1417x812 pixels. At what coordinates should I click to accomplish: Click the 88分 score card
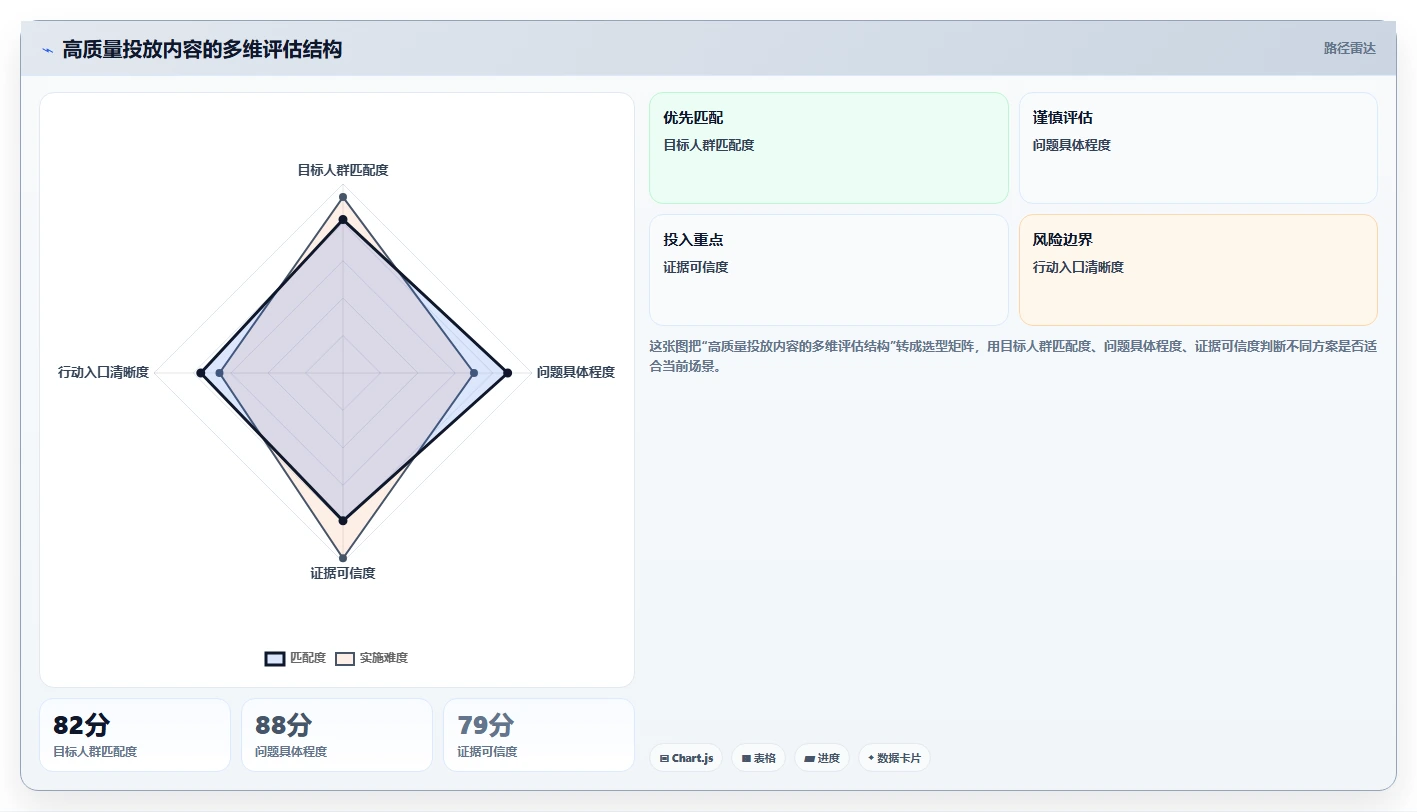(337, 735)
